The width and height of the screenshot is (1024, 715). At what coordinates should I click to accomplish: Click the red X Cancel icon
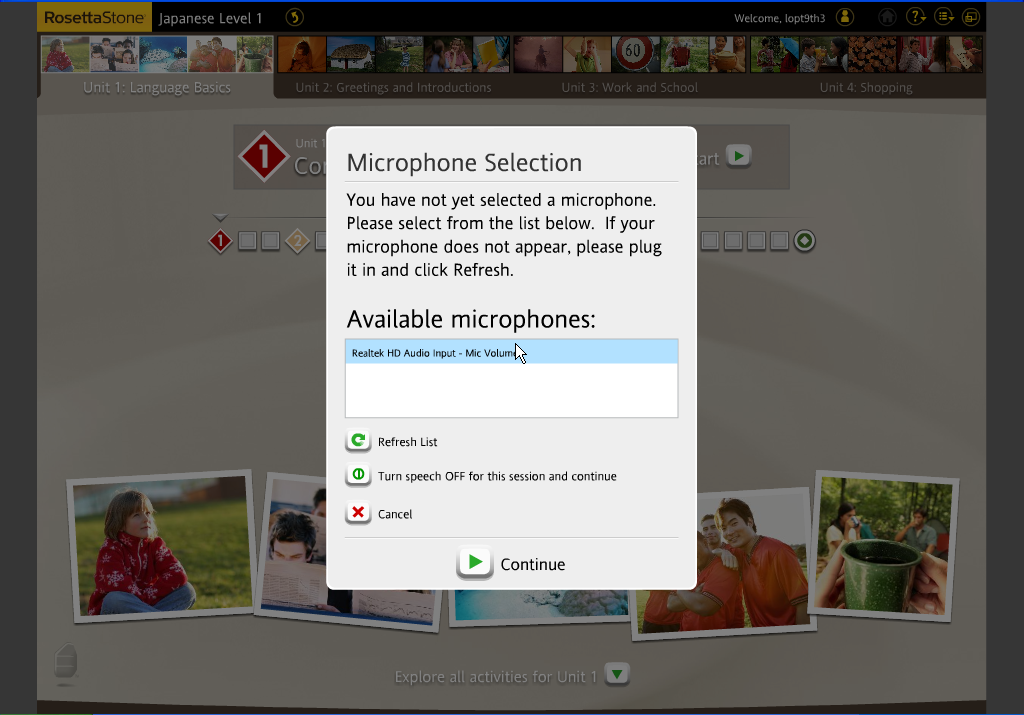[x=358, y=513]
